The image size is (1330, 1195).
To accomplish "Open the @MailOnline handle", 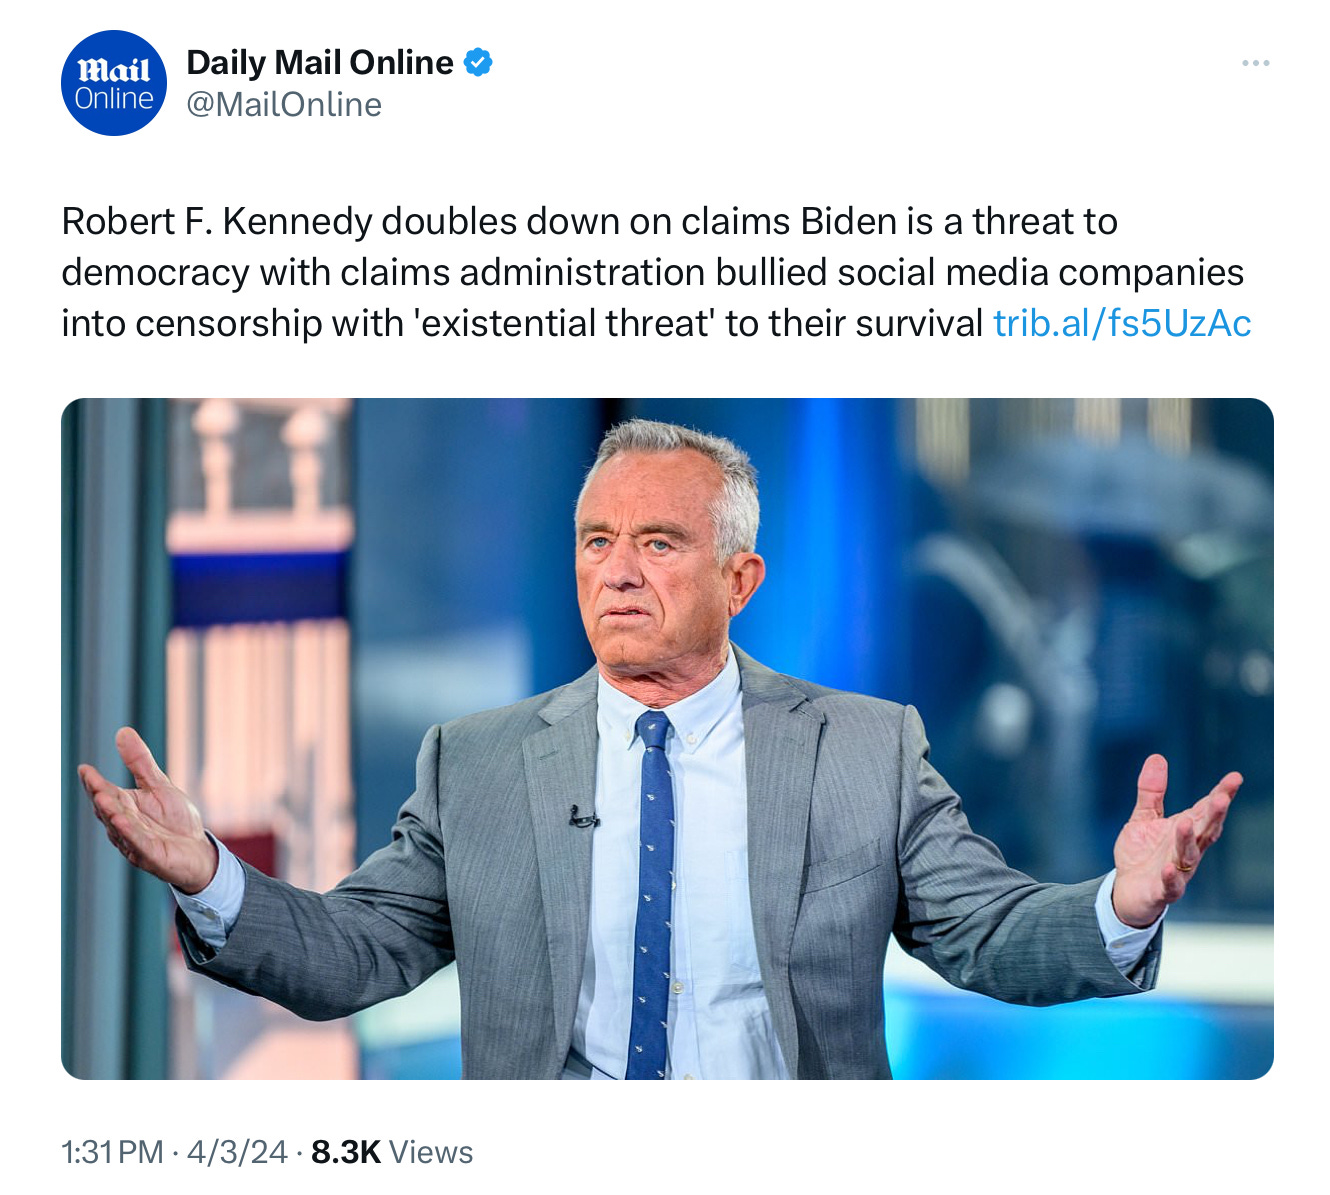I will (x=284, y=104).
